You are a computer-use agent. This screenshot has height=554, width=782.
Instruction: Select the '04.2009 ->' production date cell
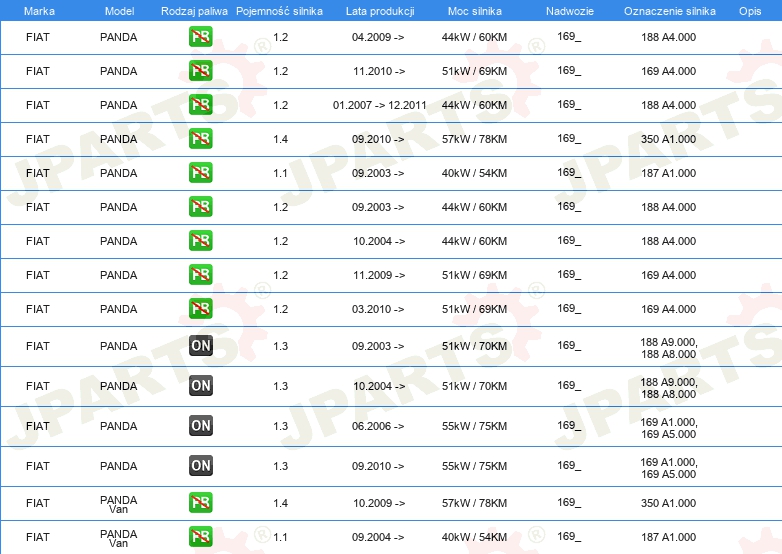(x=378, y=37)
